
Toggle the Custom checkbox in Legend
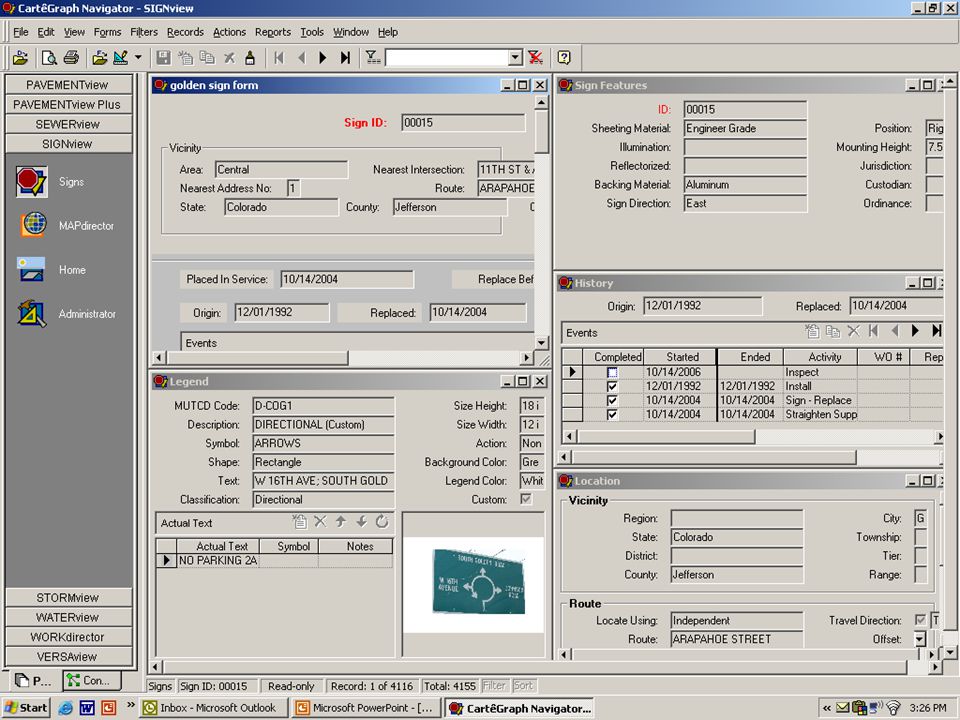point(525,499)
